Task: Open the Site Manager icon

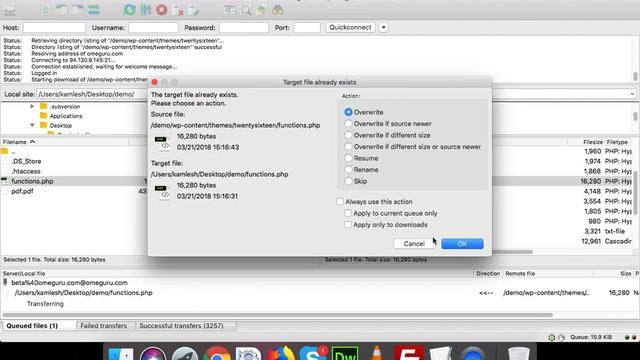Action: (9, 10)
